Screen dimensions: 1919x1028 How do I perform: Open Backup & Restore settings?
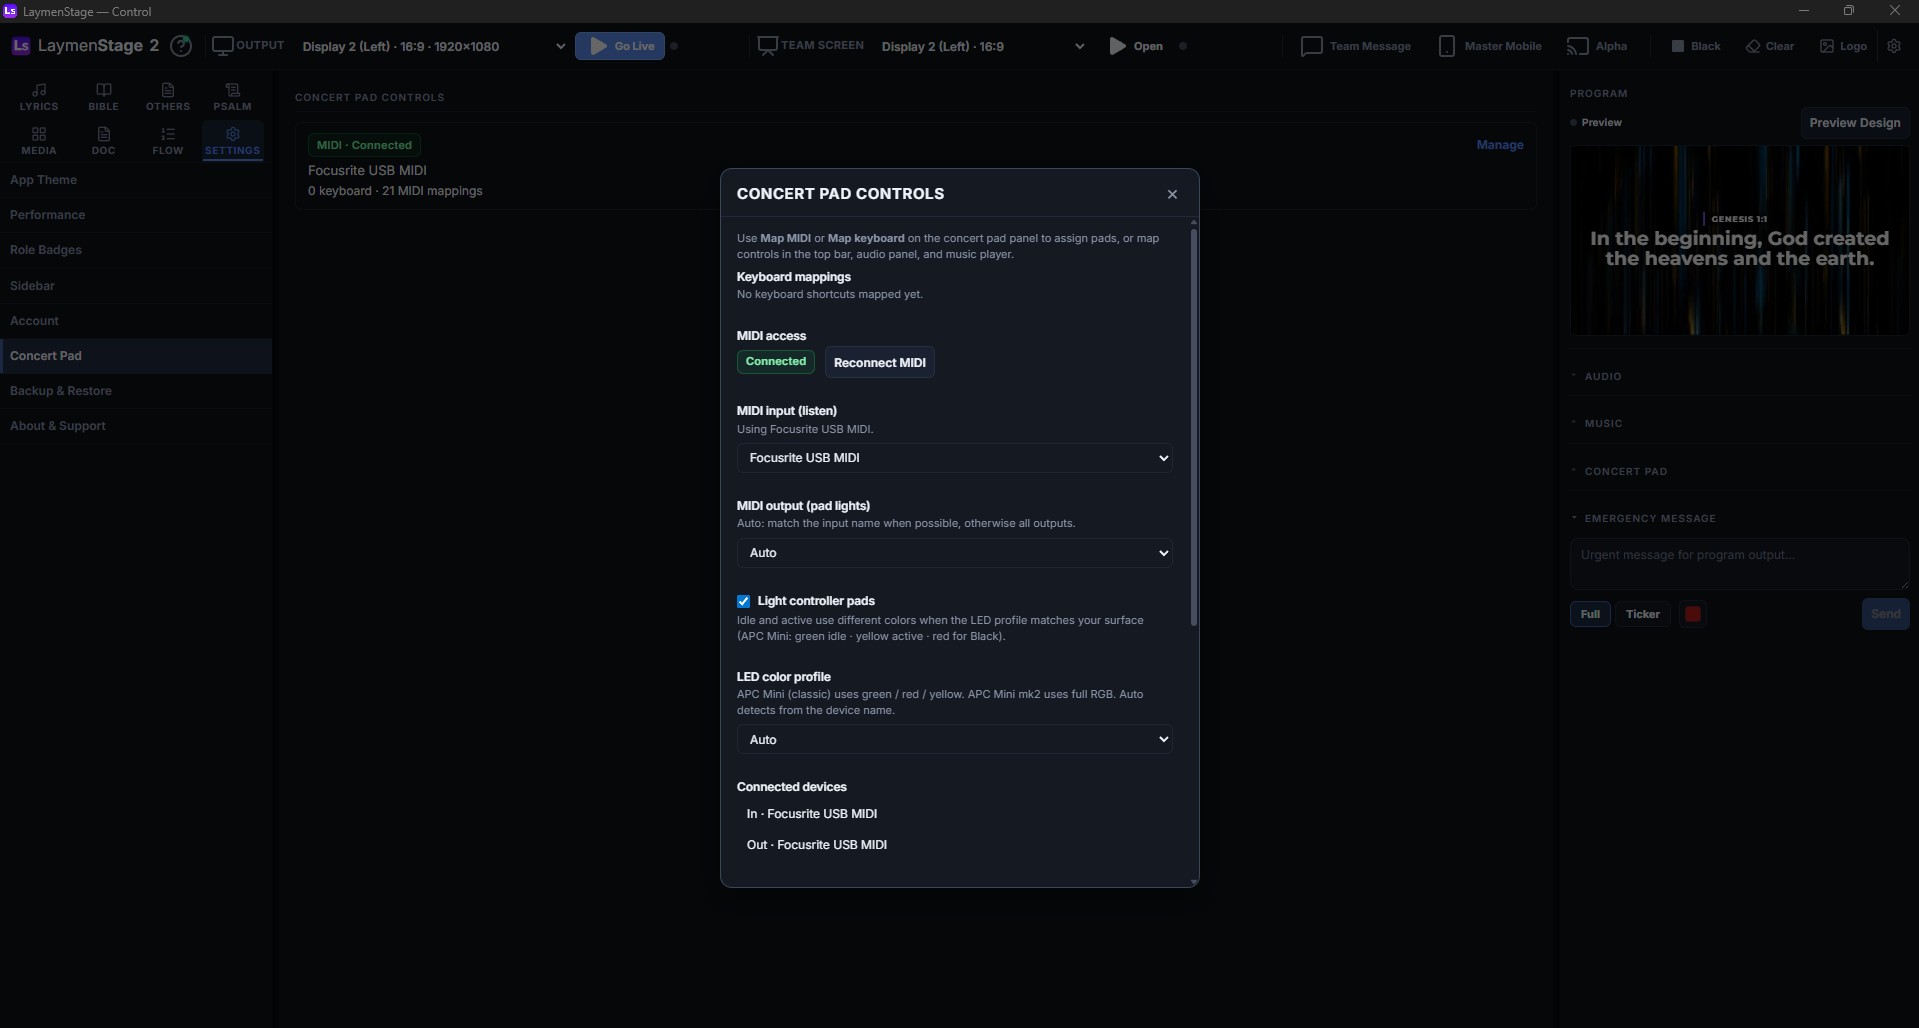pos(136,391)
